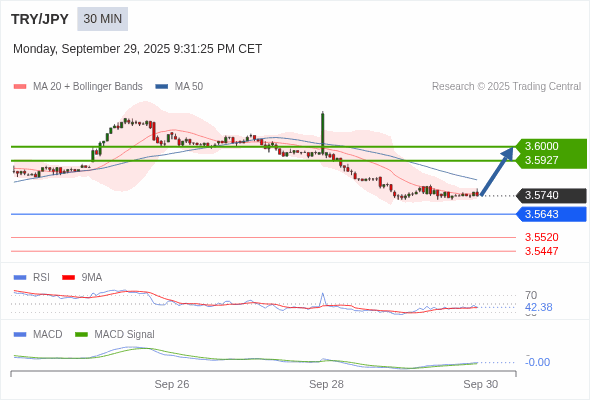The height and width of the screenshot is (400, 590).
Task: Click the date 'Monday, September 29, 2025 9:31:25 PM CET'
Action: tap(137, 49)
